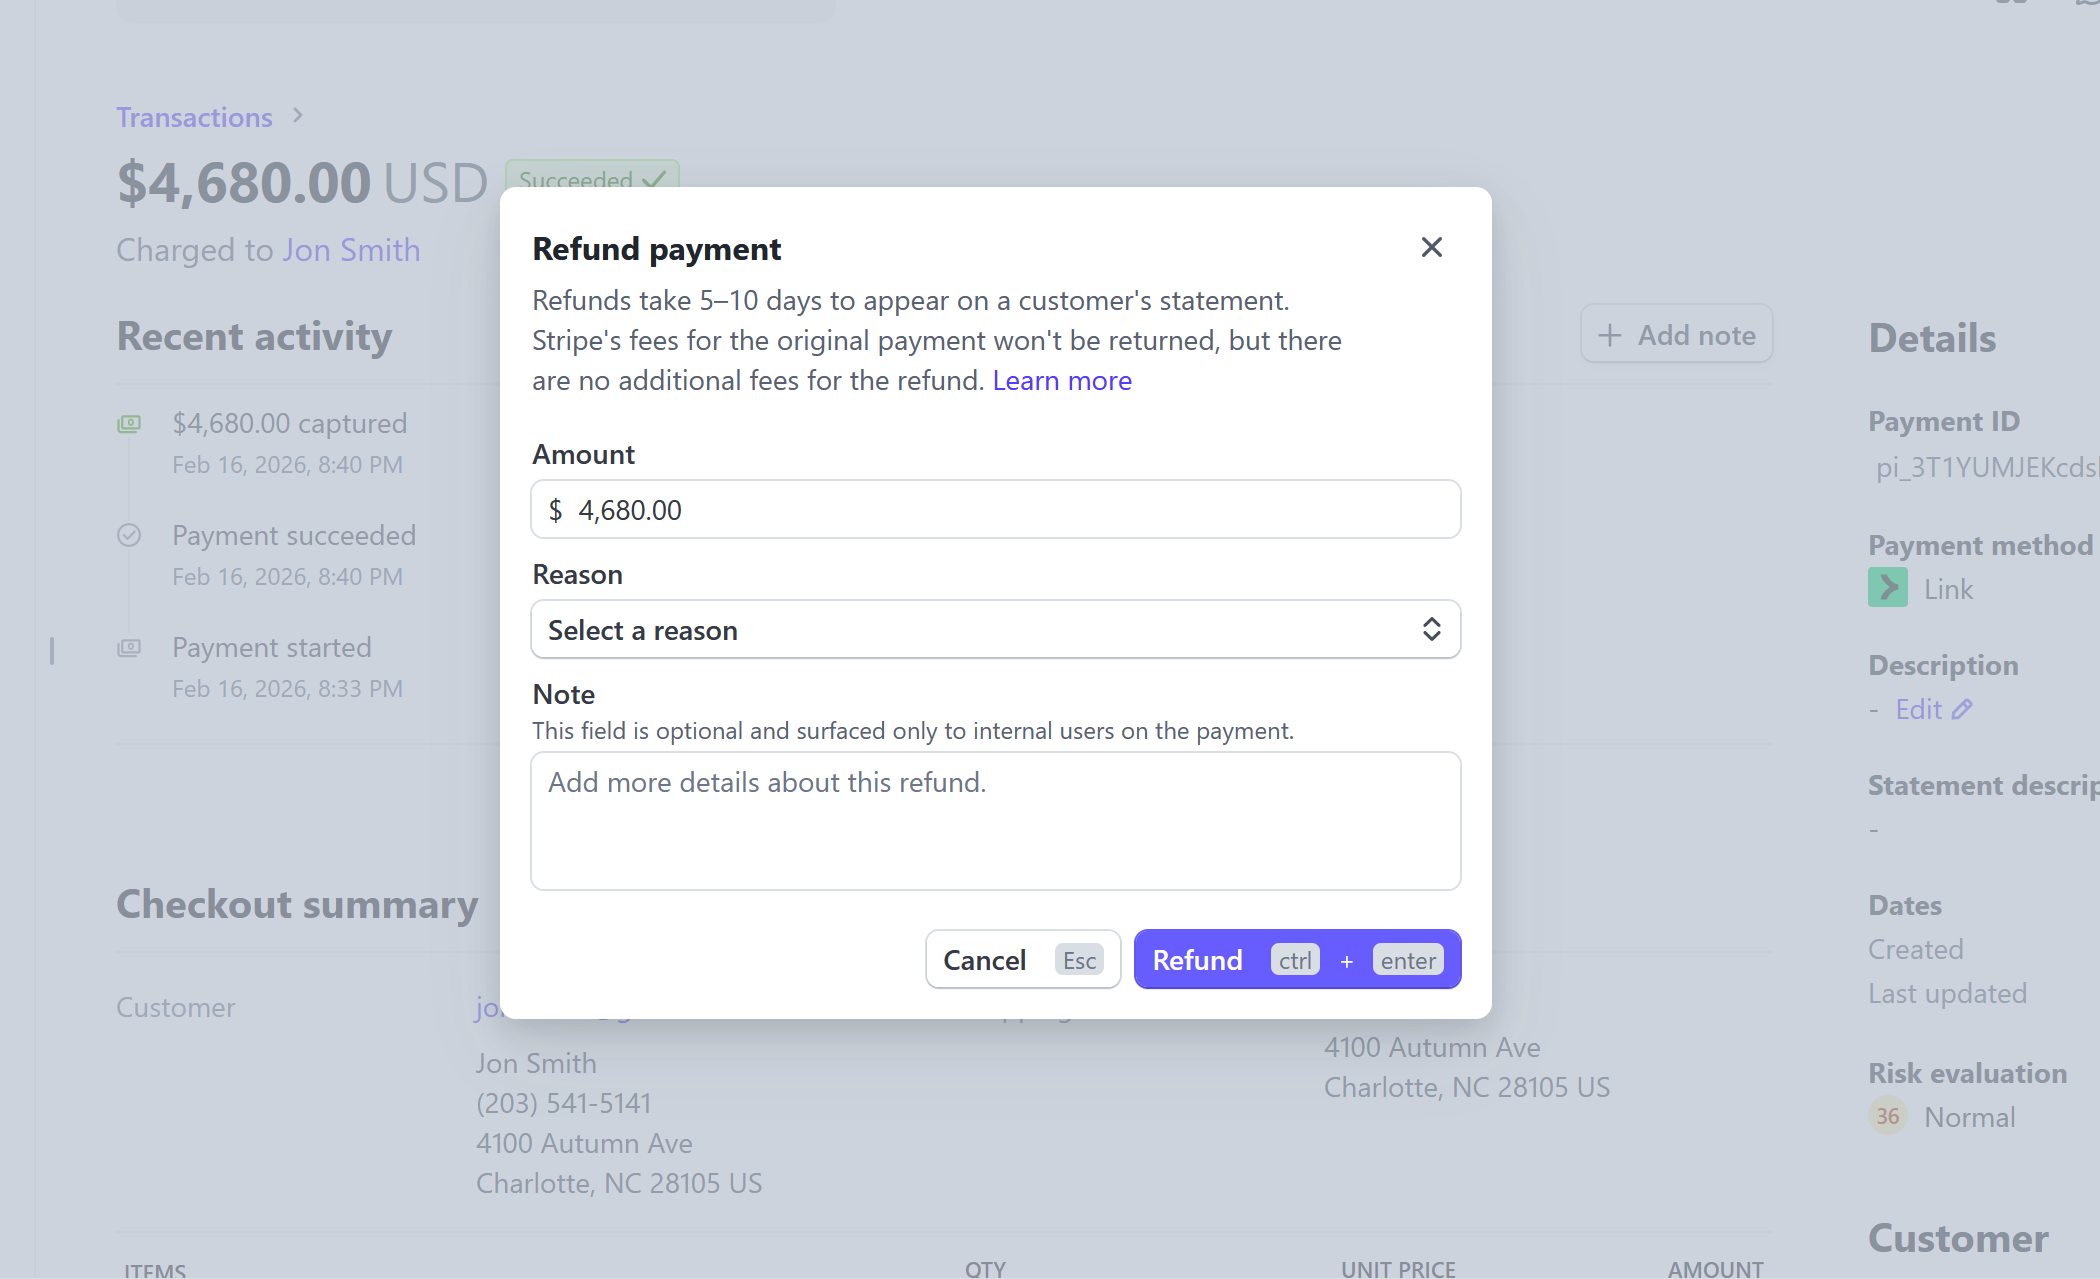Screen dimensions: 2100x1279
Task: Open the Transactions breadcrumb link
Action: click(x=194, y=117)
